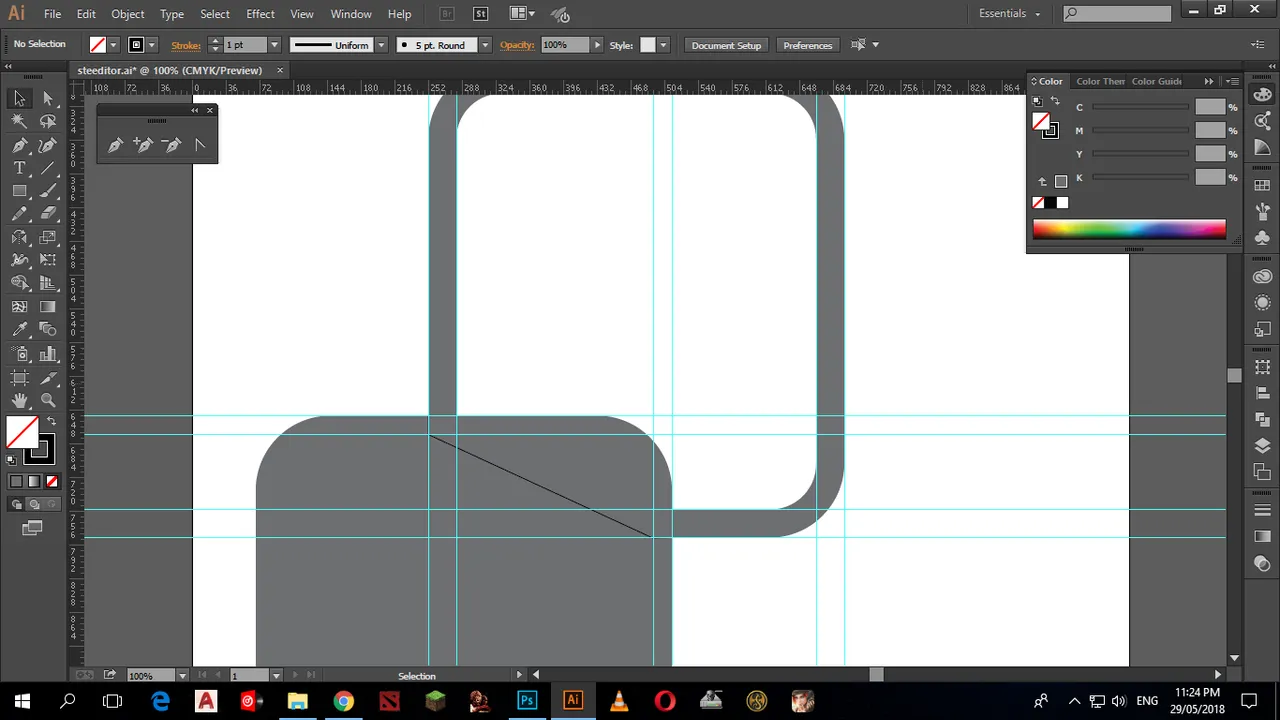Image resolution: width=1280 pixels, height=720 pixels.
Task: Open the Symbols panel club icon
Action: (x=1262, y=237)
